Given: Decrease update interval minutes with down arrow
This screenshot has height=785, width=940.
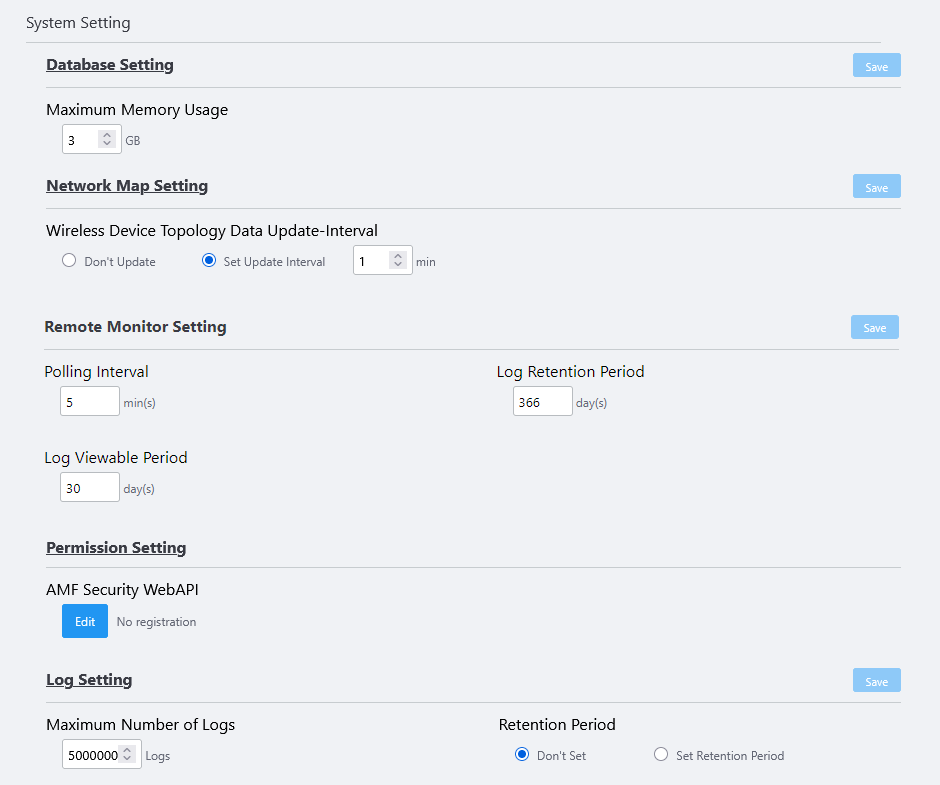Looking at the screenshot, I should click(x=398, y=265).
